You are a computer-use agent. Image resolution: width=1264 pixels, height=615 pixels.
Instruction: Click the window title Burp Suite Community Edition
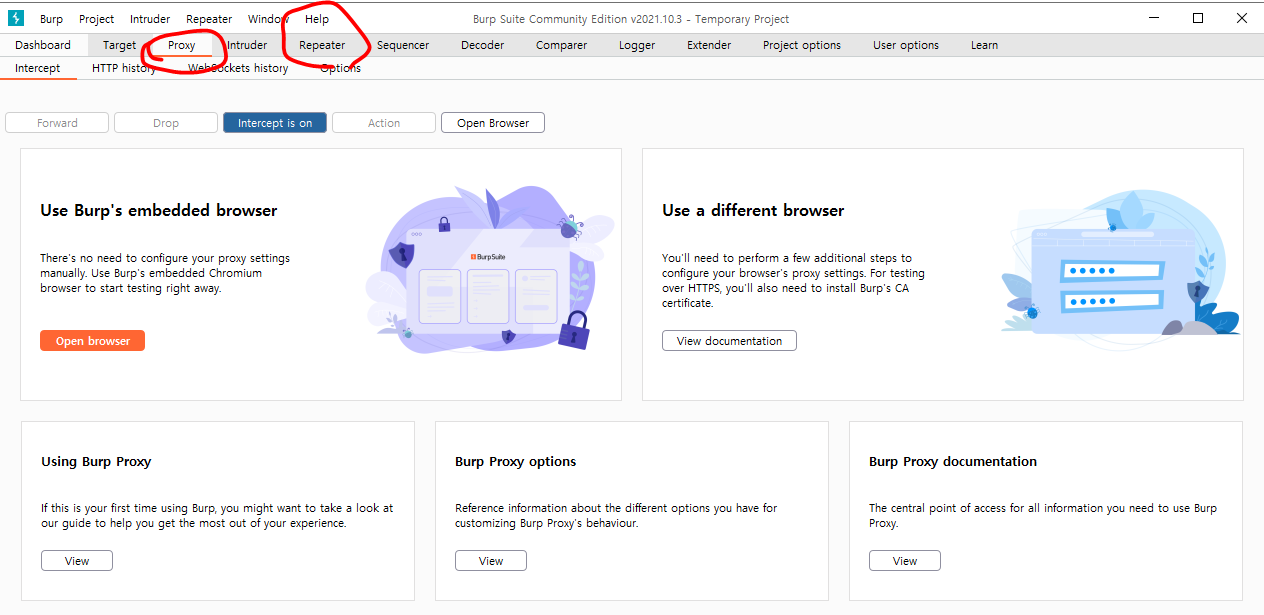click(631, 19)
